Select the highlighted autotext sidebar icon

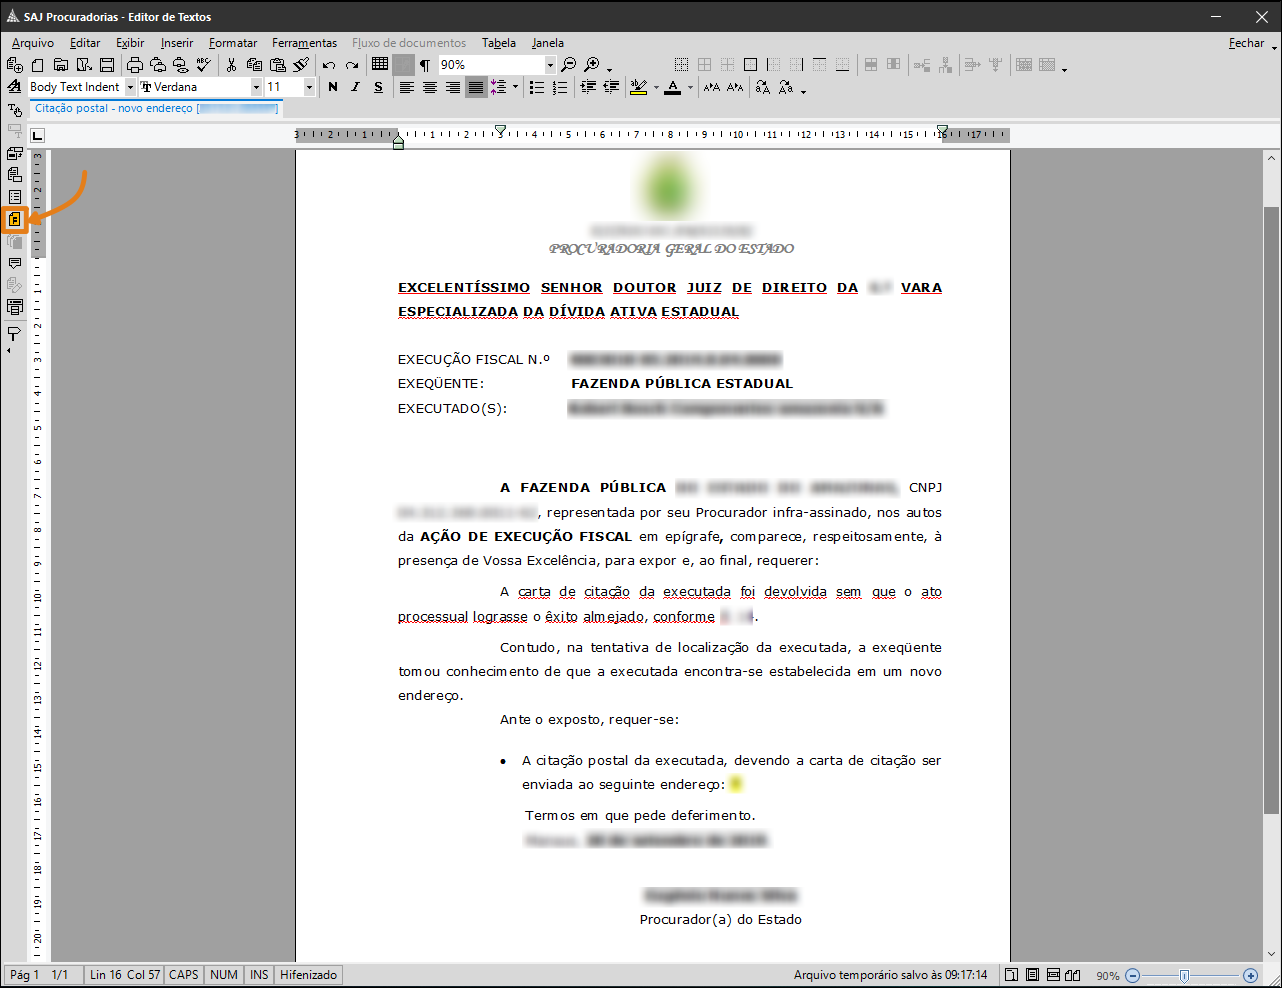(x=15, y=220)
